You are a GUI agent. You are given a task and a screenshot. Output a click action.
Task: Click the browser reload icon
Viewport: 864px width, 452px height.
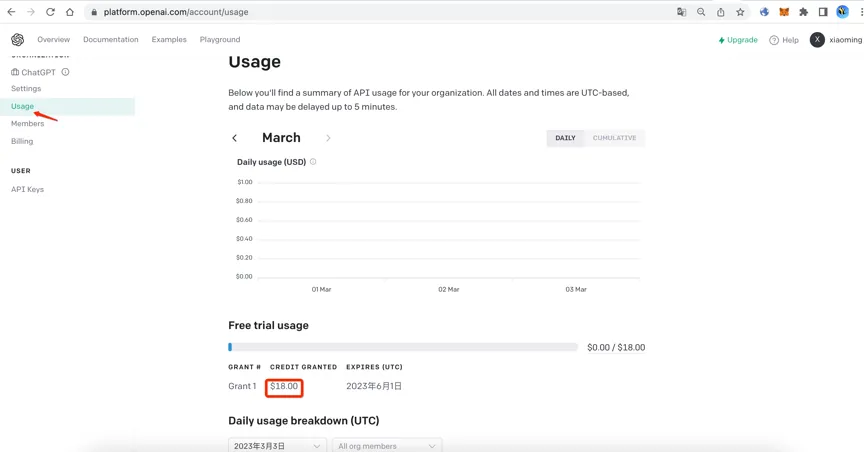[50, 12]
